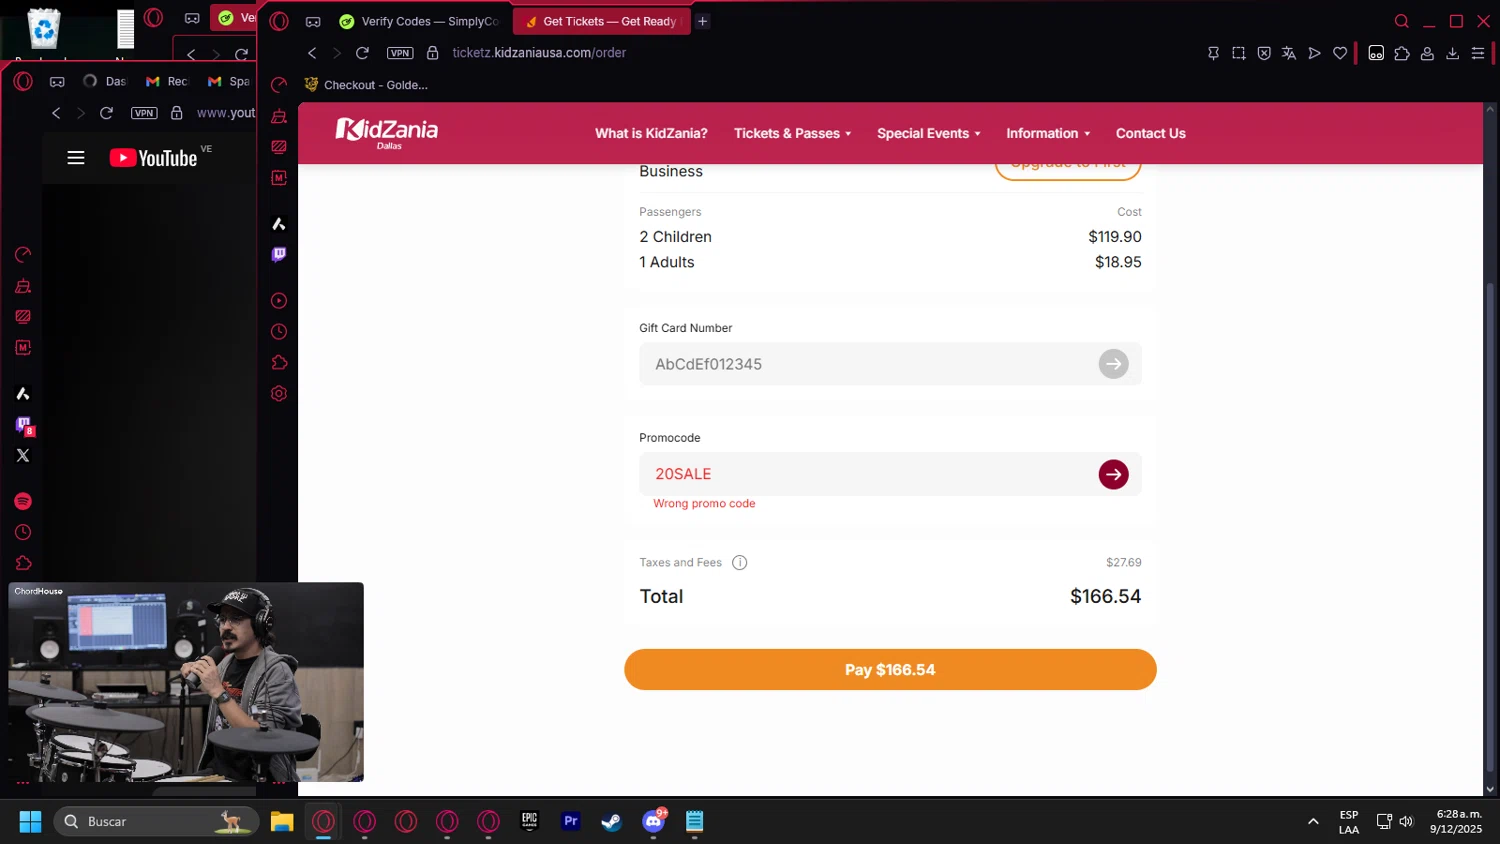Open YouTube hamburger menu in back window
Image resolution: width=1500 pixels, height=844 pixels.
tap(76, 158)
